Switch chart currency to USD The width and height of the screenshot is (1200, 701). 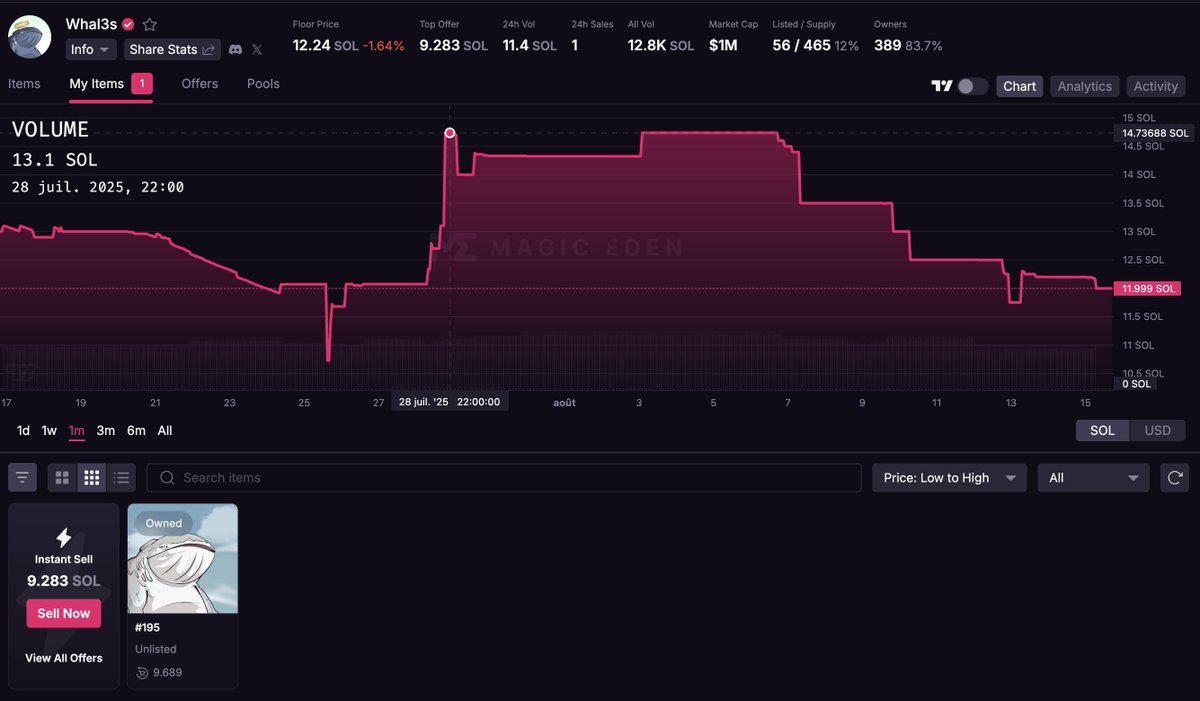click(x=1157, y=431)
